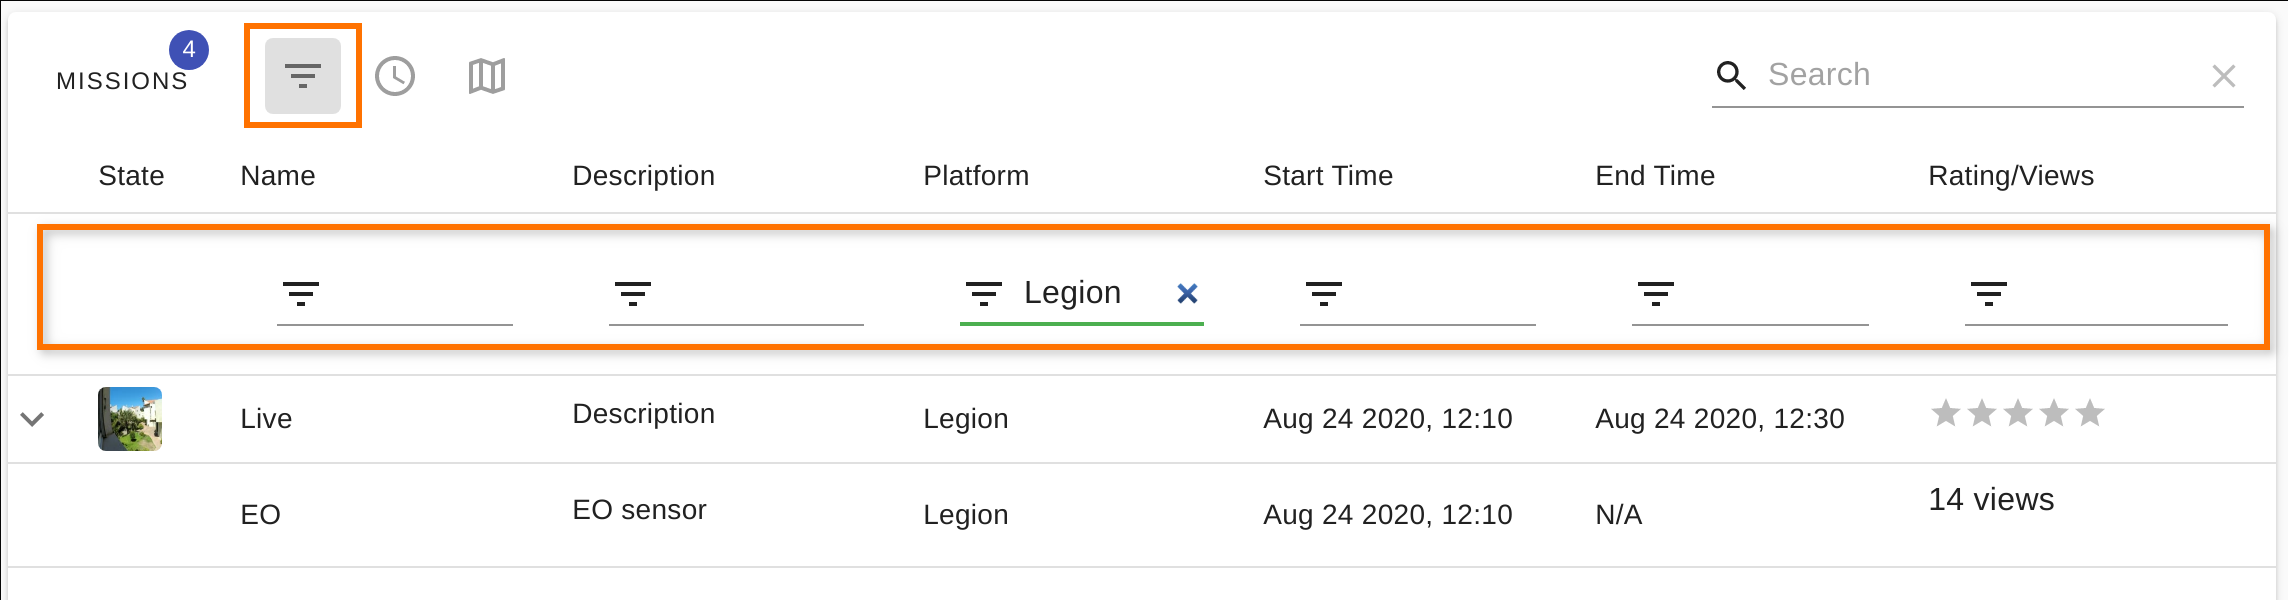Rate the Live mission five stars
Screen dimensions: 2289x600
pos(2090,413)
